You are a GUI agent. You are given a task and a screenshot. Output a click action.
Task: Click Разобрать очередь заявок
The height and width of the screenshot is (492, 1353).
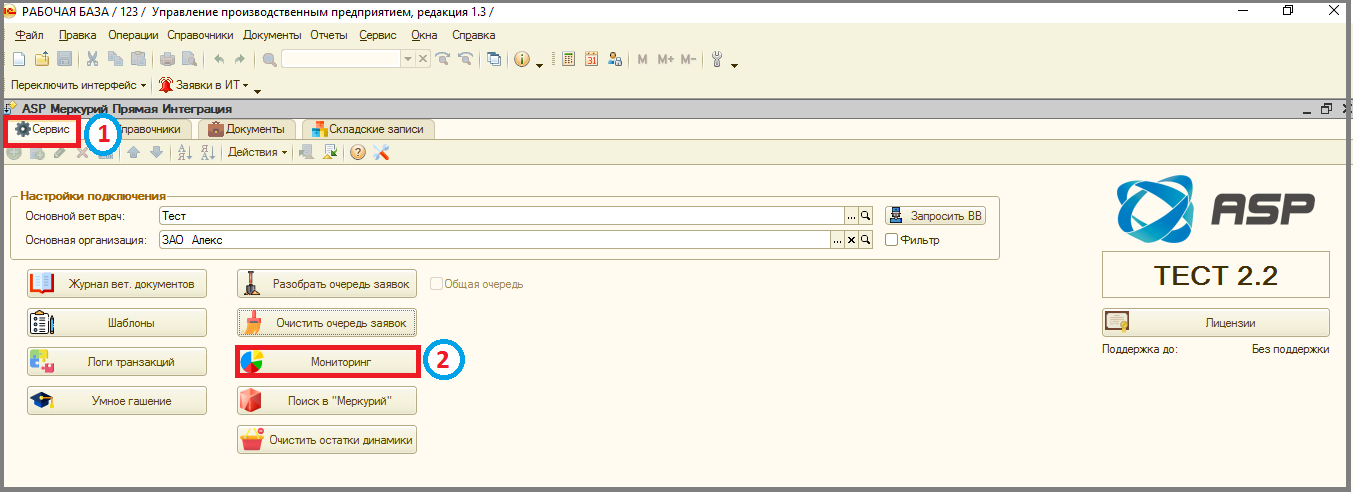pos(327,284)
